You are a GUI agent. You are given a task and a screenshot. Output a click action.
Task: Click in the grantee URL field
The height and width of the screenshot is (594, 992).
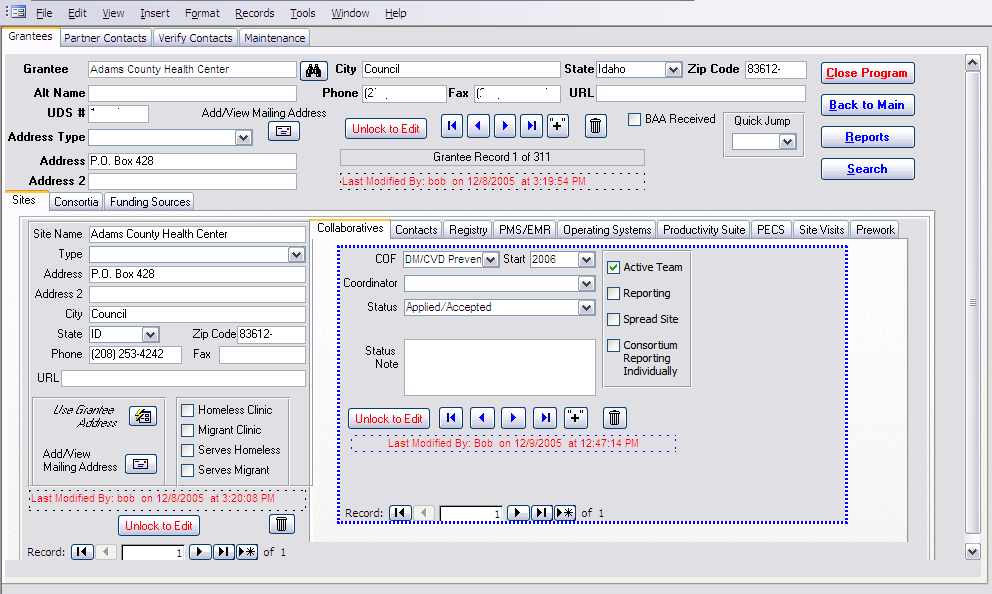pos(701,94)
